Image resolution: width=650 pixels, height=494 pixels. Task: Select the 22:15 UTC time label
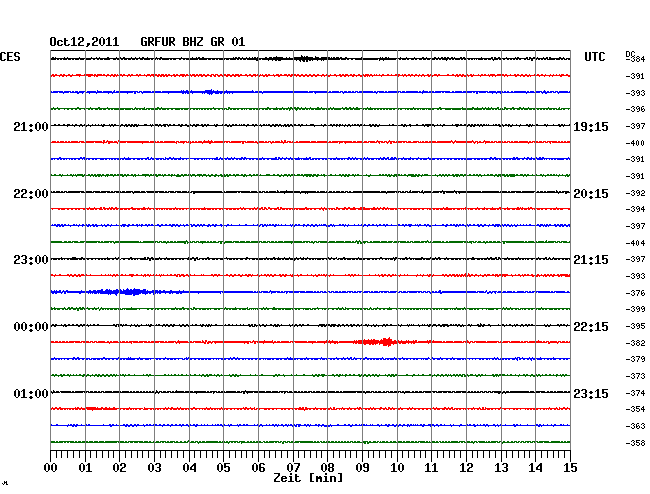[x=591, y=327]
